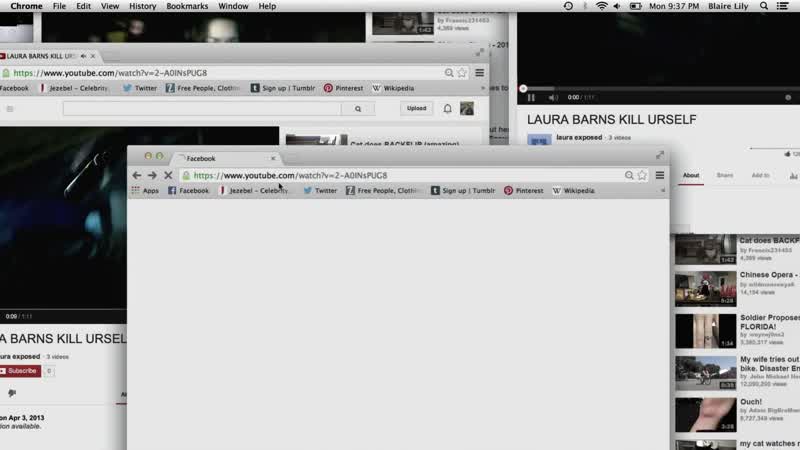Open the History menu in menu bar
This screenshot has width=800, height=450.
142,6
